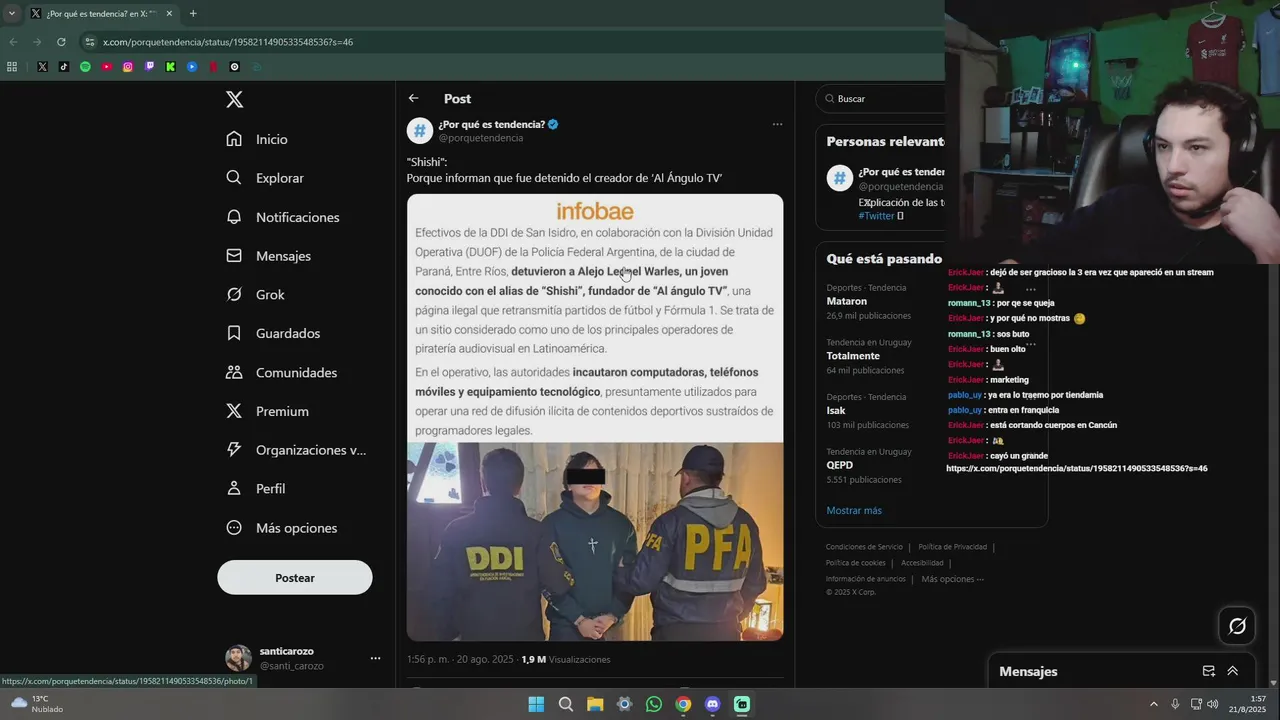Open Kick bookmark in bookmarks bar

[x=171, y=67]
